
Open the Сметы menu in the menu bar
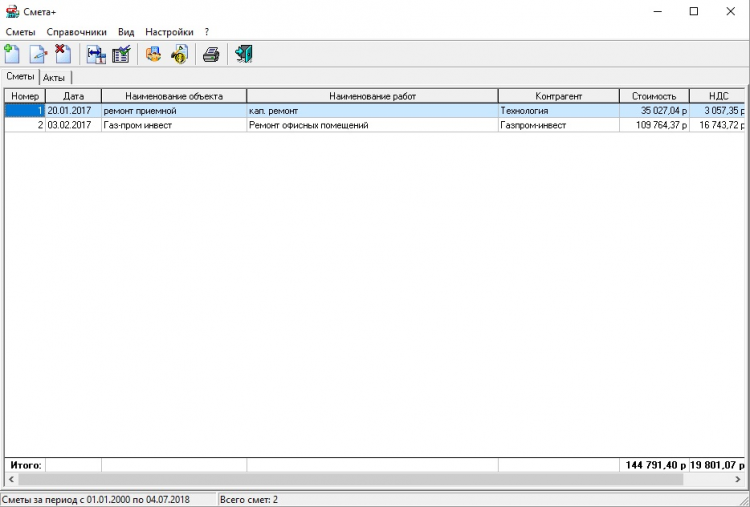[x=21, y=32]
